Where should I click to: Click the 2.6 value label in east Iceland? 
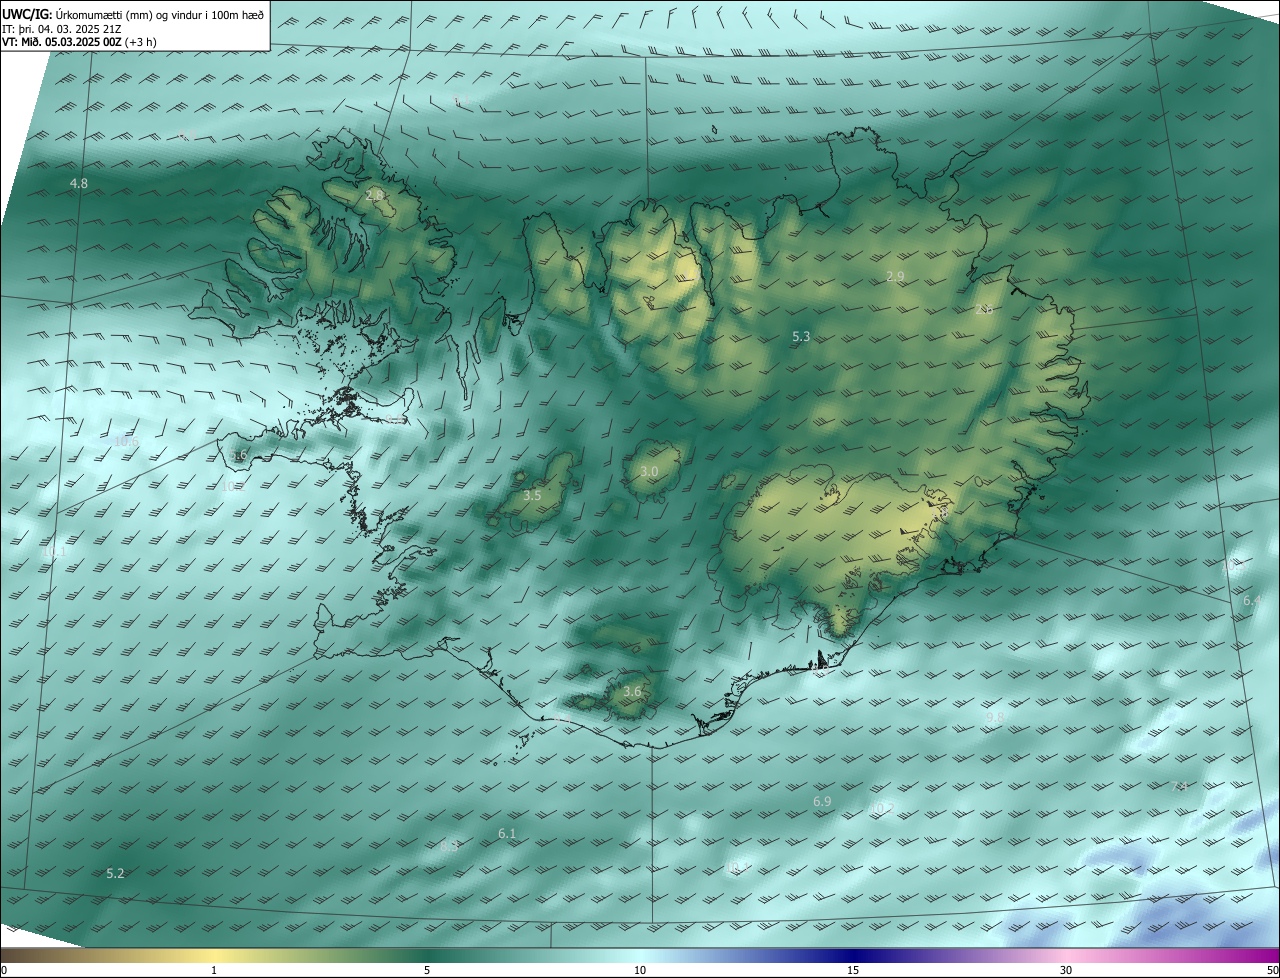[x=984, y=310]
